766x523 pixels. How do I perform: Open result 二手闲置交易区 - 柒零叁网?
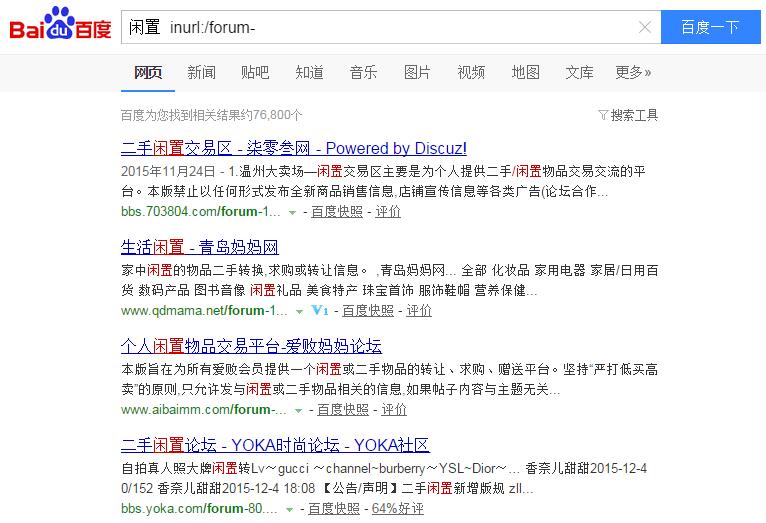click(x=294, y=148)
